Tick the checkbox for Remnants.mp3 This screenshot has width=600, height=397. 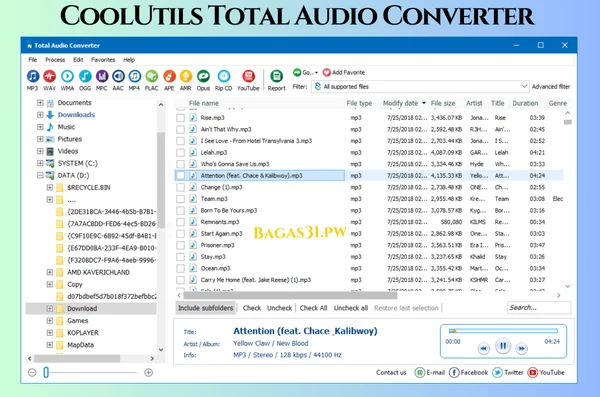(180, 222)
